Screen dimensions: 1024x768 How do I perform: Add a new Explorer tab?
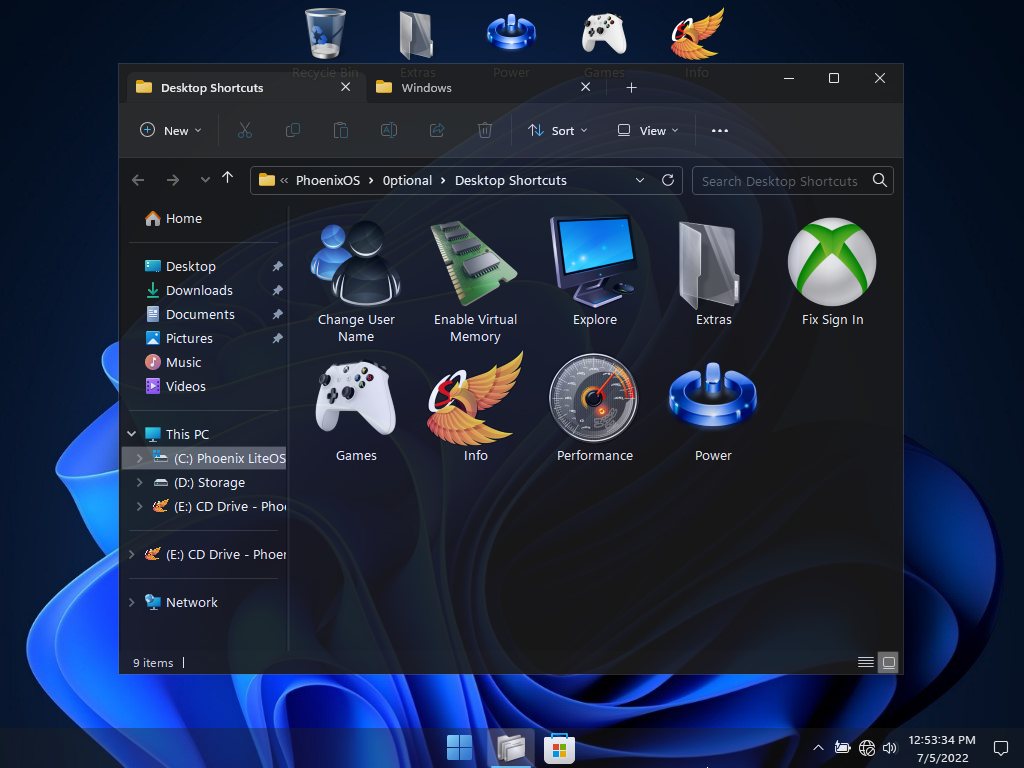tap(632, 88)
